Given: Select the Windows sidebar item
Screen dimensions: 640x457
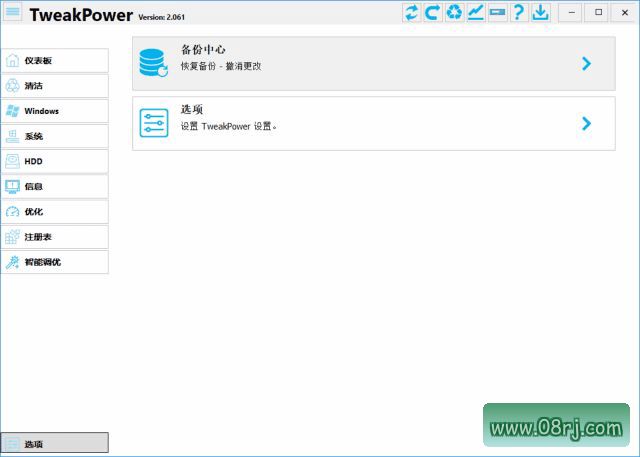Looking at the screenshot, I should pos(55,110).
